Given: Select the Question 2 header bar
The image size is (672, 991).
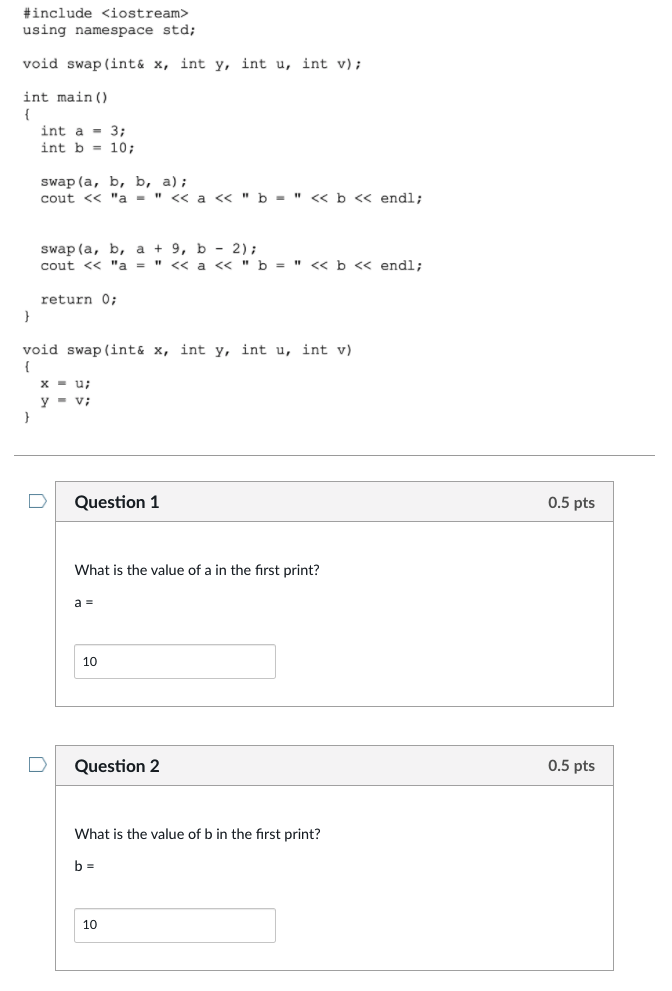Looking at the screenshot, I should (x=300, y=766).
